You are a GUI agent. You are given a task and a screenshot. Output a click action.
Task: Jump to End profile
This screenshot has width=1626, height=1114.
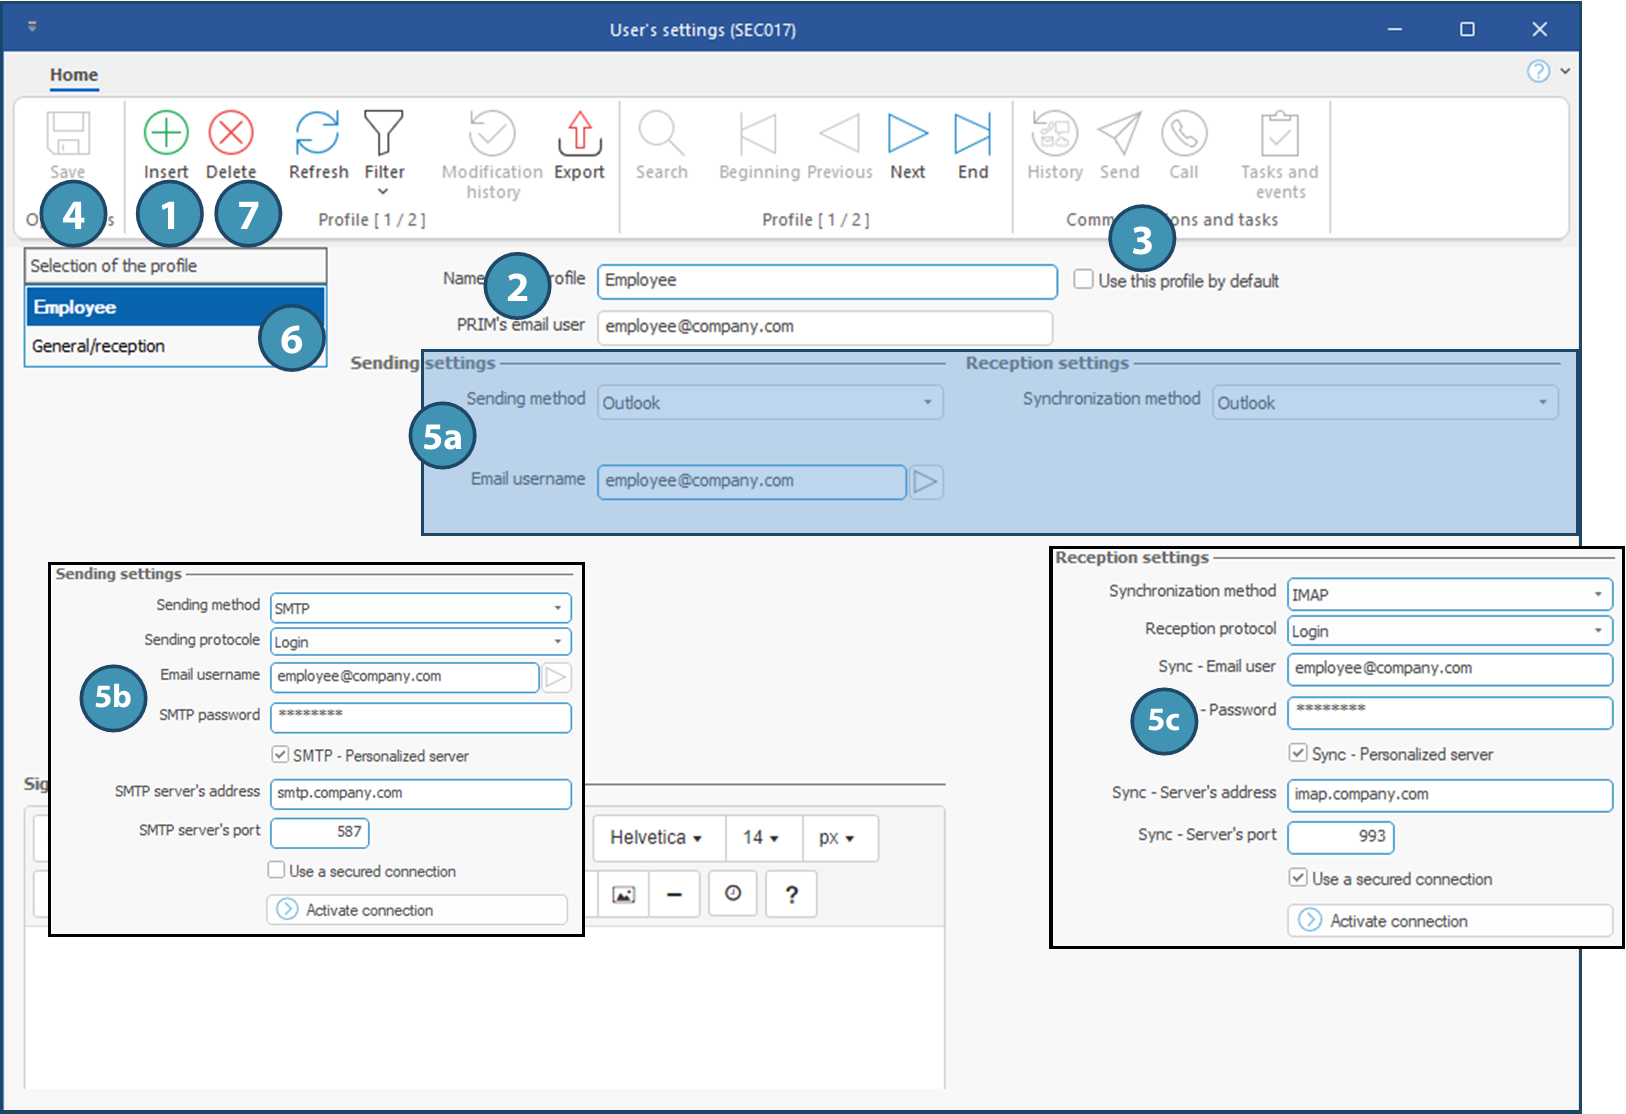972,134
